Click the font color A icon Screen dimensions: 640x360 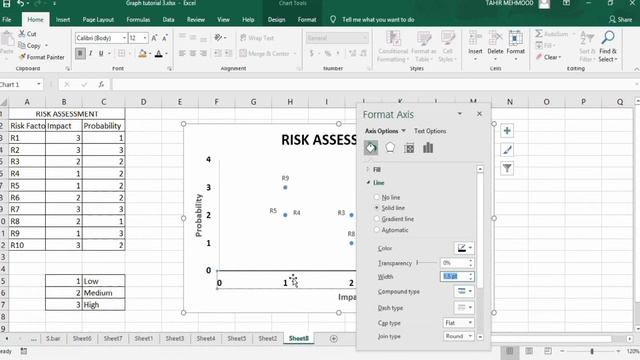pyautogui.click(x=159, y=53)
